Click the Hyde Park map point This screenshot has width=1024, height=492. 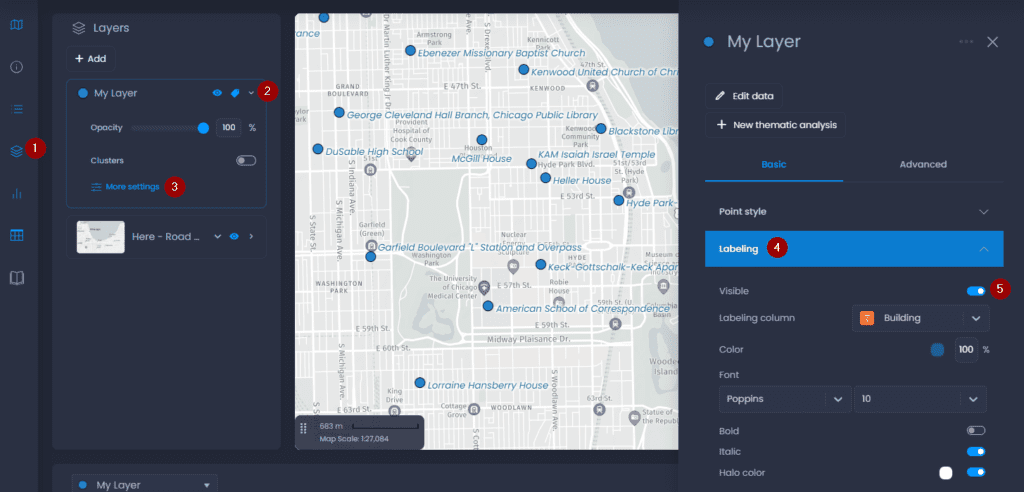[x=618, y=200]
